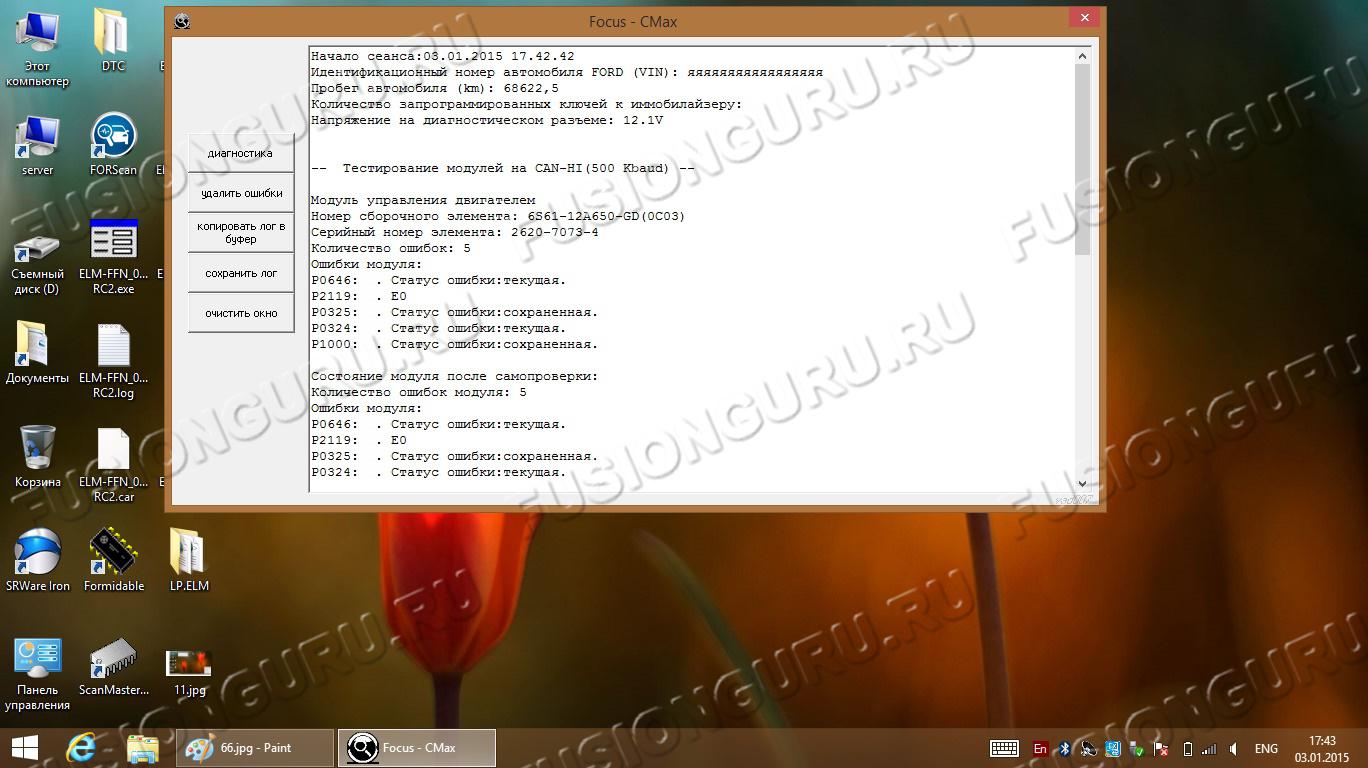Screen dimensions: 1368x768
Task: Click the line 'Начало сеанса:03.01.2015 17.42.42'
Action: pos(443,56)
